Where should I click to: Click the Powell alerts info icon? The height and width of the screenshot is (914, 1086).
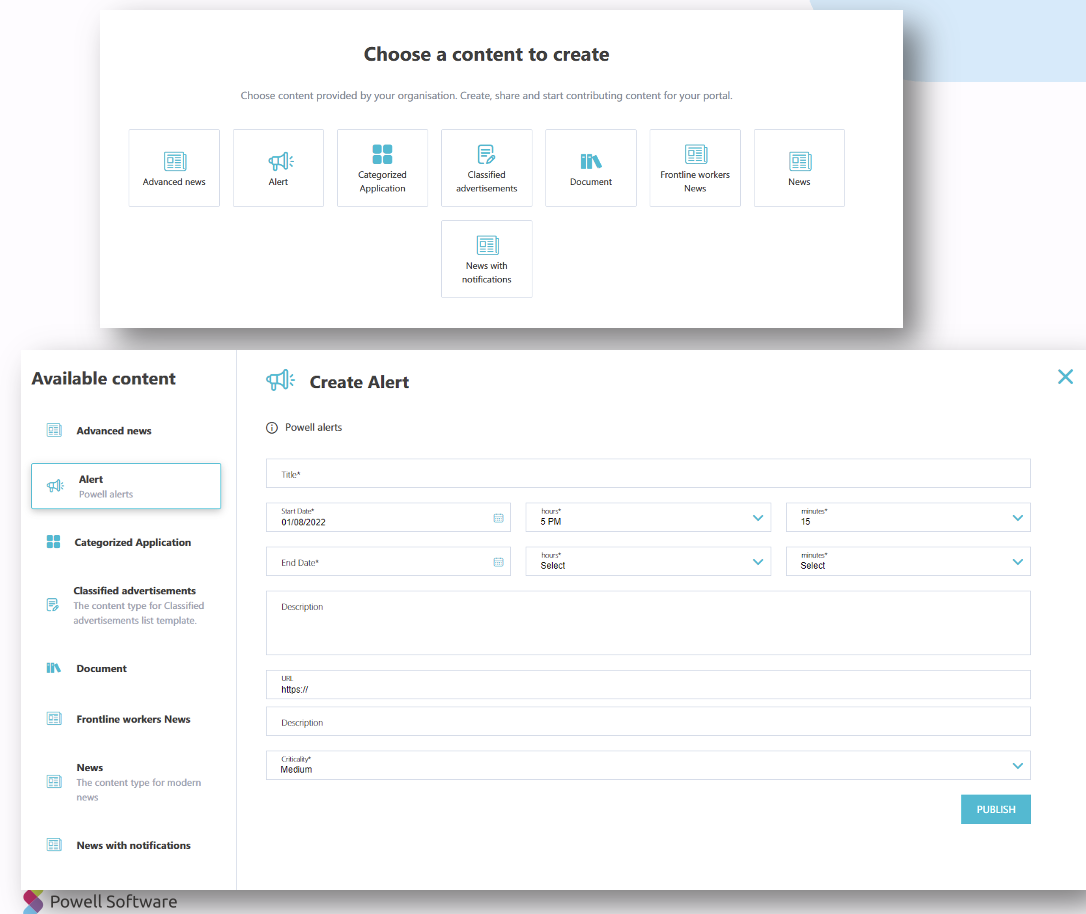click(x=271, y=427)
